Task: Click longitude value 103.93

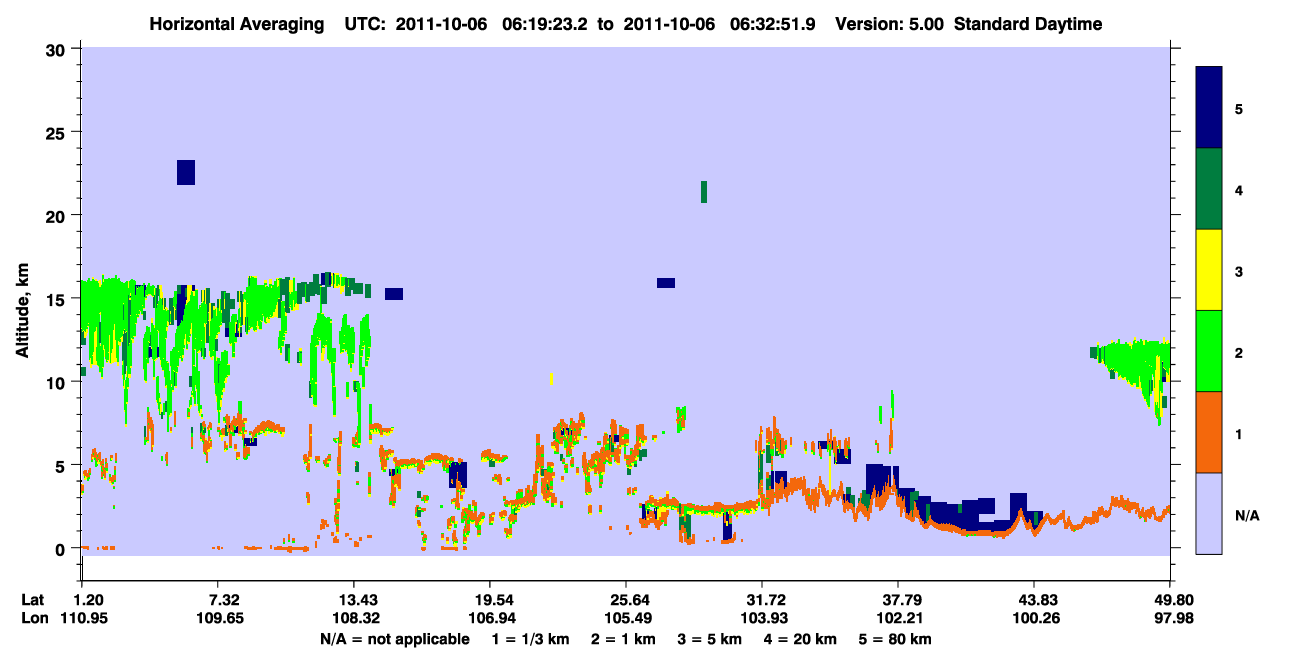Action: 762,619
